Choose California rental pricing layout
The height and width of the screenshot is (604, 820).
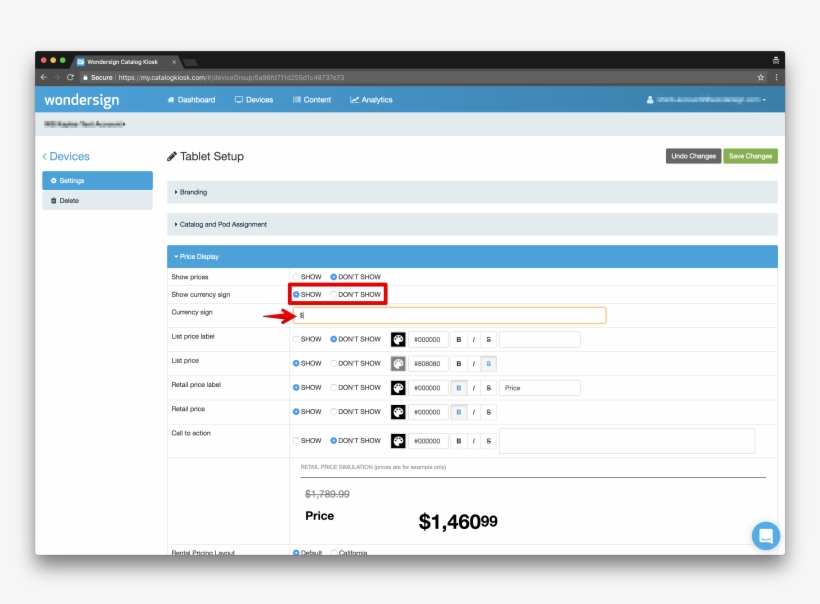coord(334,553)
